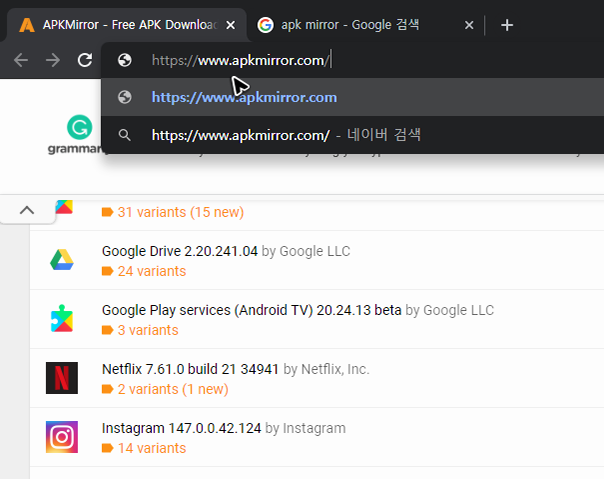Click the APKMirror favicon on the first tab
The width and height of the screenshot is (604, 479).
(x=27, y=25)
